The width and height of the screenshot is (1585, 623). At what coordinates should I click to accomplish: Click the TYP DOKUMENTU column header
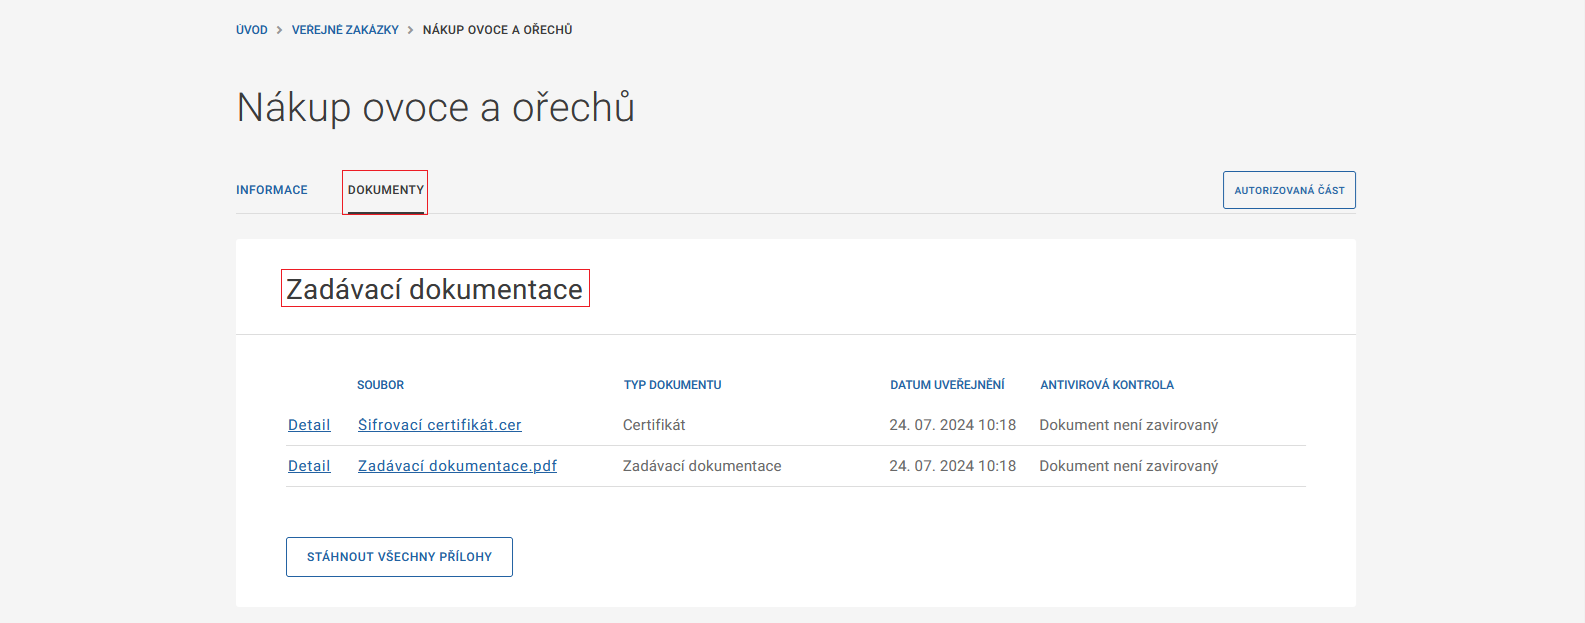coord(672,385)
